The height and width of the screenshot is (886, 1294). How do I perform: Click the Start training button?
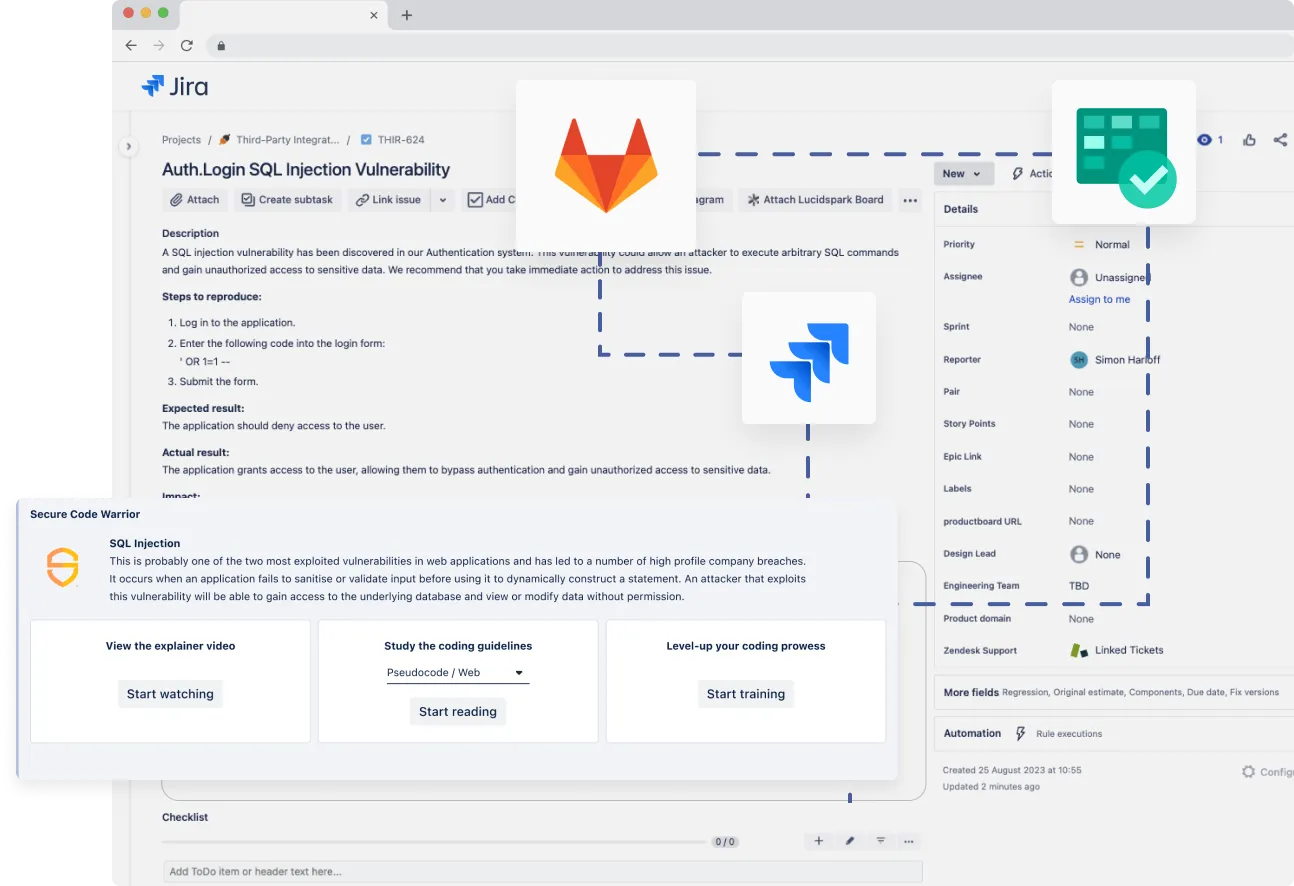point(746,694)
